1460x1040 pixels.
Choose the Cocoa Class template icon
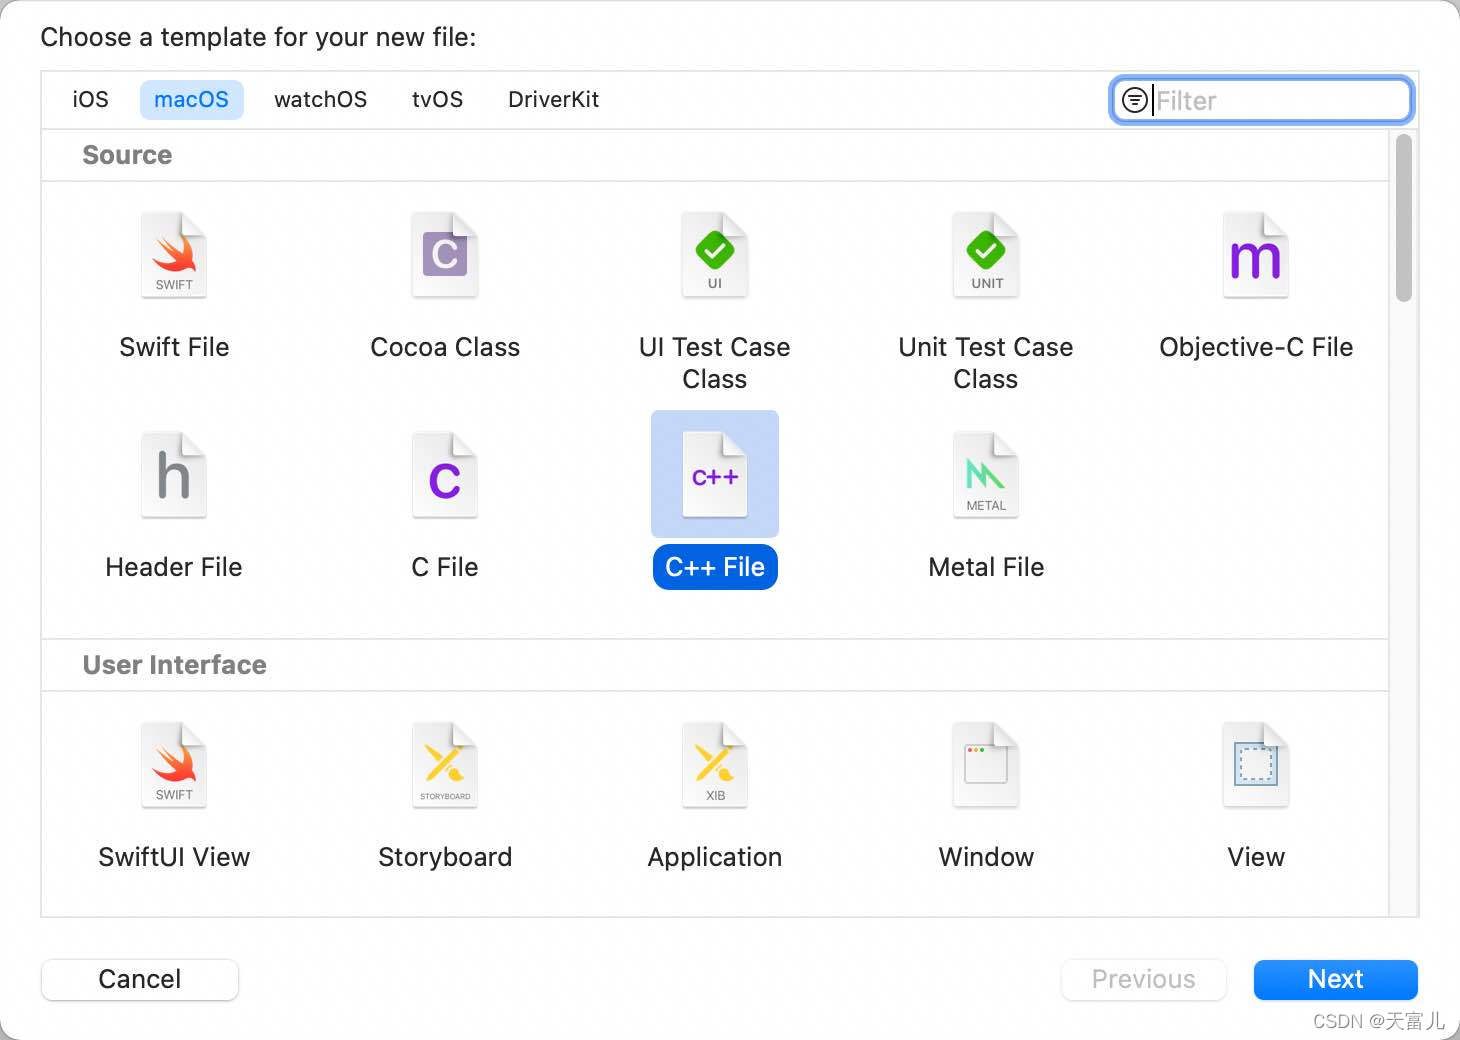445,255
